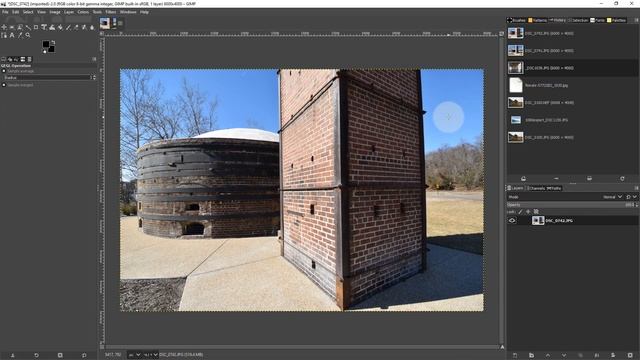Adjust the Radius stepper arrows
The width and height of the screenshot is (640, 360).
[94, 78]
